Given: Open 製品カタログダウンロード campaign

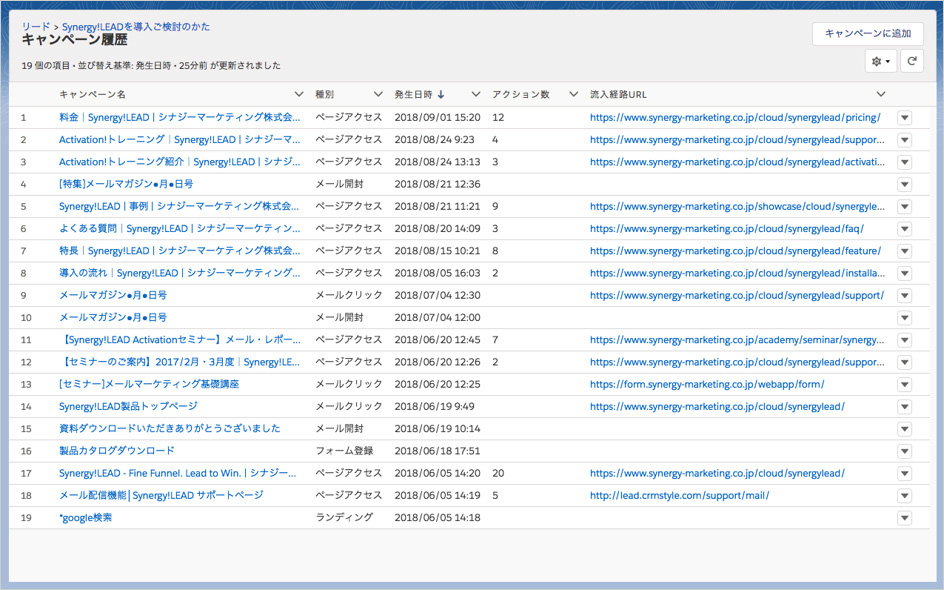Looking at the screenshot, I should click(x=117, y=452).
